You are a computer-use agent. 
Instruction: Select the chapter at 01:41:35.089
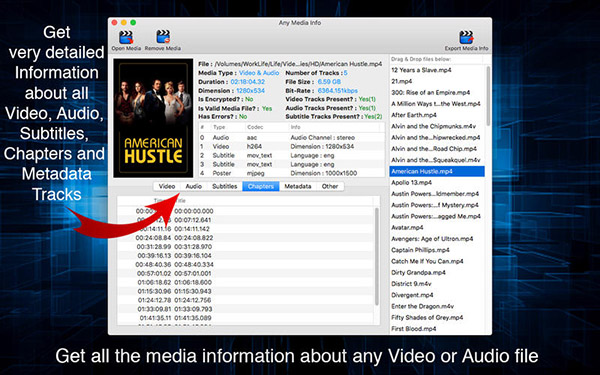coord(245,318)
